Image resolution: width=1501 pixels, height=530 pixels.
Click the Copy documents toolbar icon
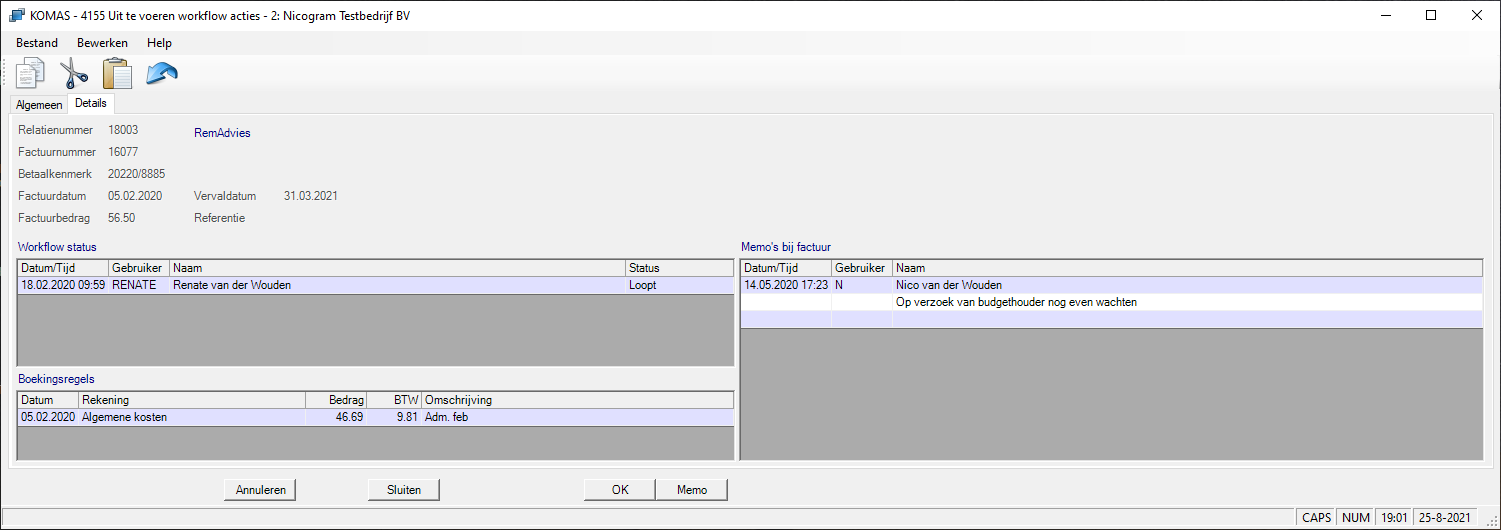tap(31, 74)
